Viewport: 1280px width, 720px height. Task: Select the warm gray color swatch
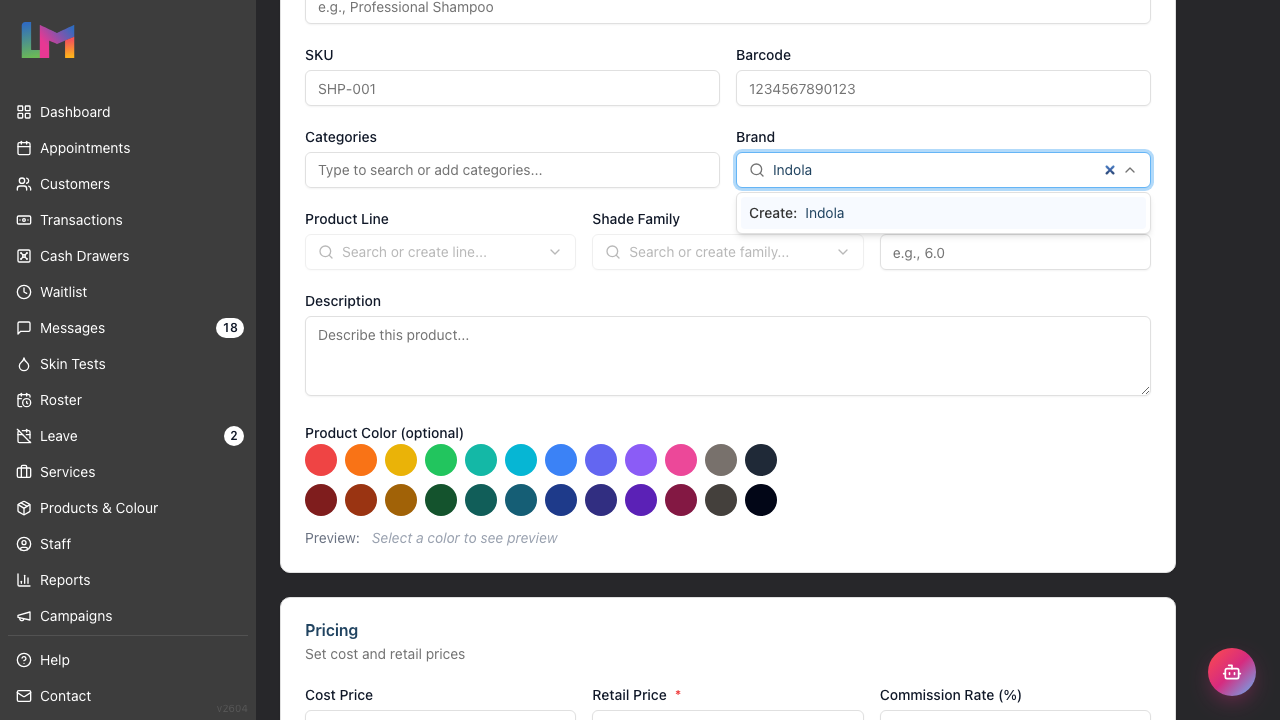point(721,460)
